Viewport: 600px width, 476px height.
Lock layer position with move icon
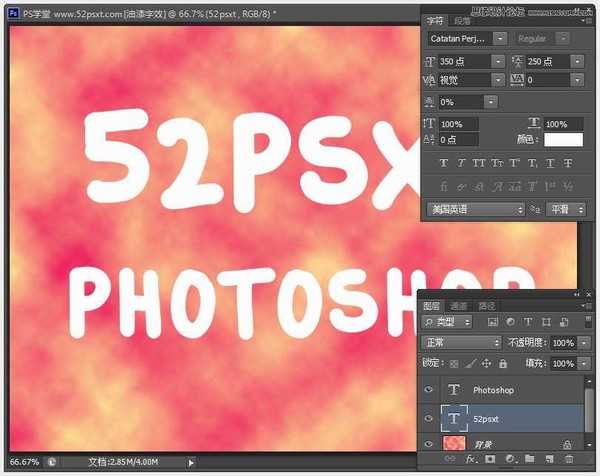(x=487, y=363)
